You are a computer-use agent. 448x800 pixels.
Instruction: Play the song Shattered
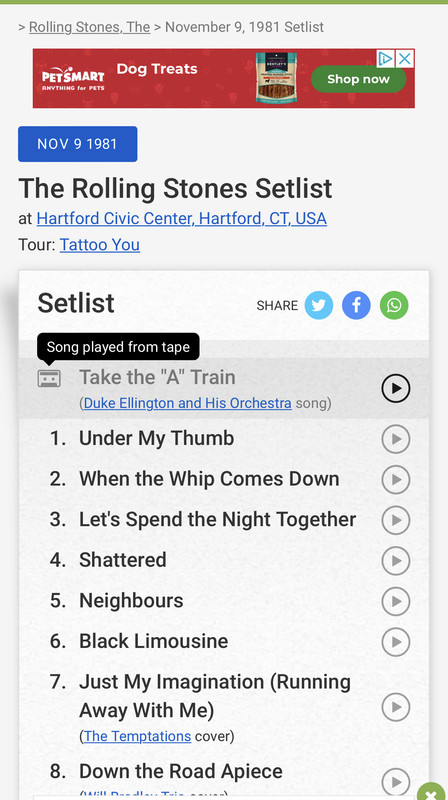tap(396, 561)
